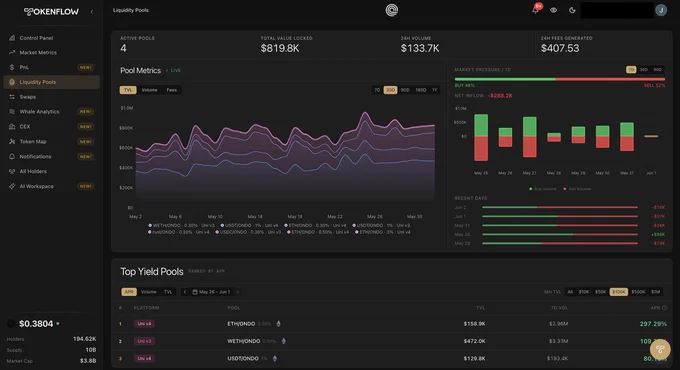Click the PnL dollar icon
This screenshot has height=370, width=680.
(x=12, y=67)
